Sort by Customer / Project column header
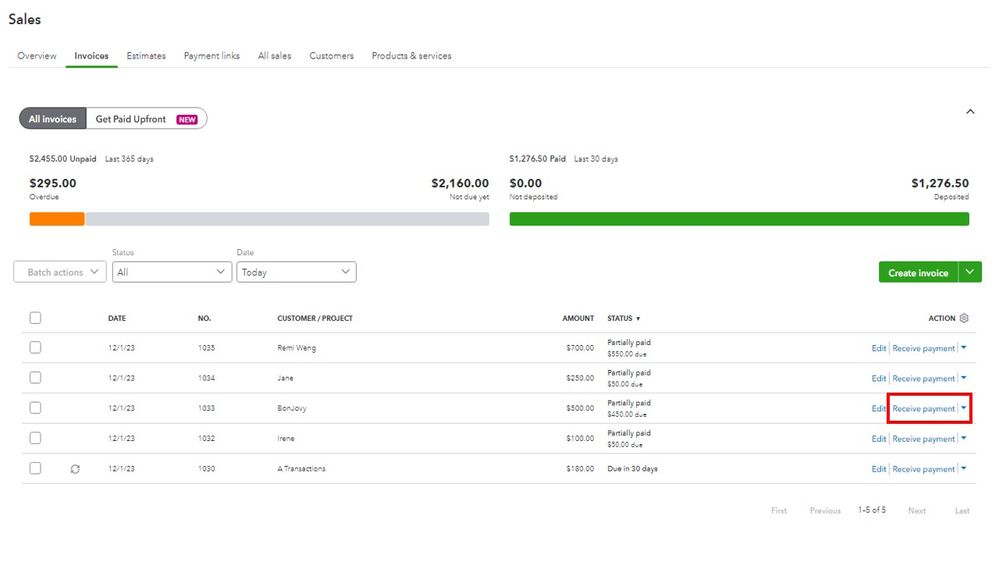Image resolution: width=999 pixels, height=562 pixels. pyautogui.click(x=315, y=318)
